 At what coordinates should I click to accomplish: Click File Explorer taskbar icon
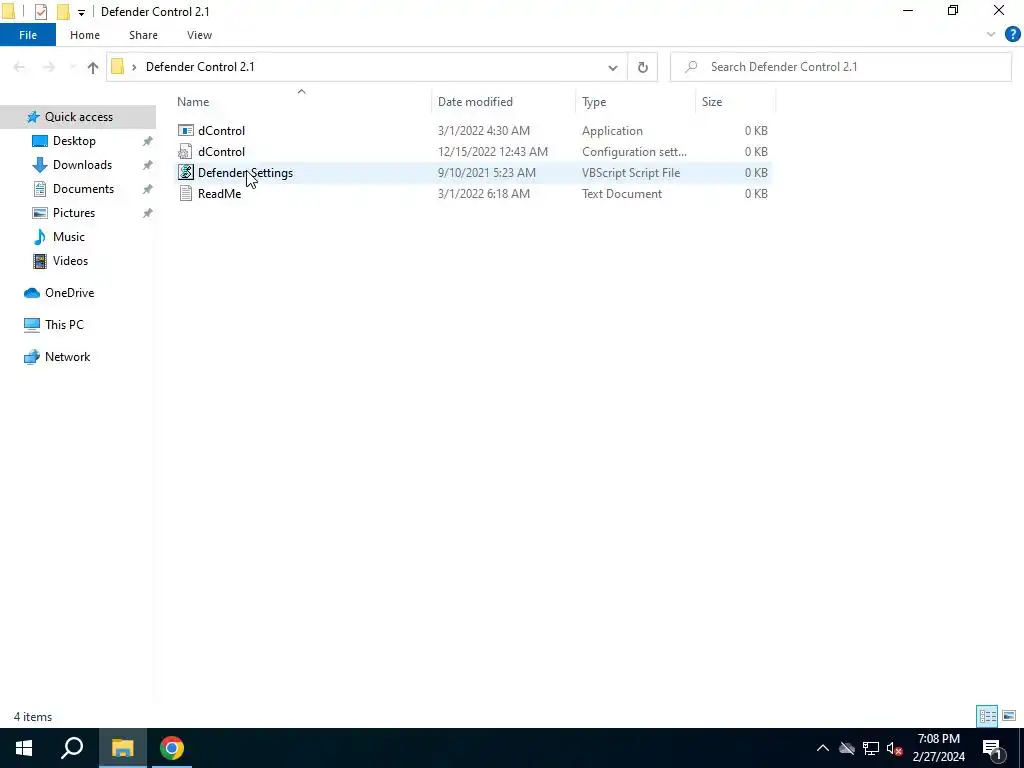[122, 748]
